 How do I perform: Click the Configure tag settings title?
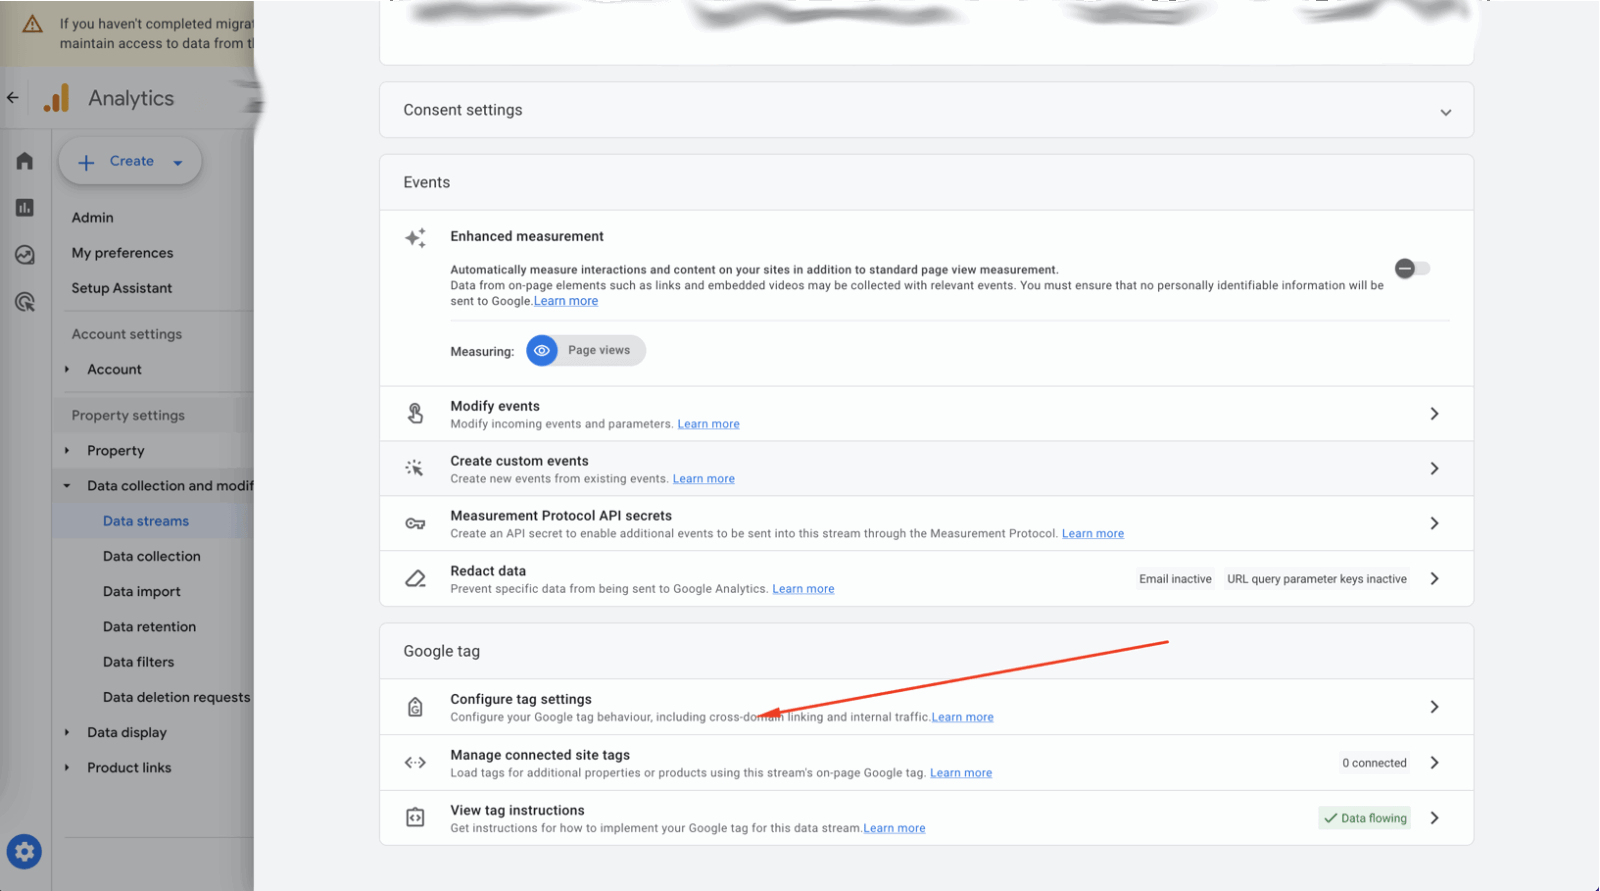point(521,699)
